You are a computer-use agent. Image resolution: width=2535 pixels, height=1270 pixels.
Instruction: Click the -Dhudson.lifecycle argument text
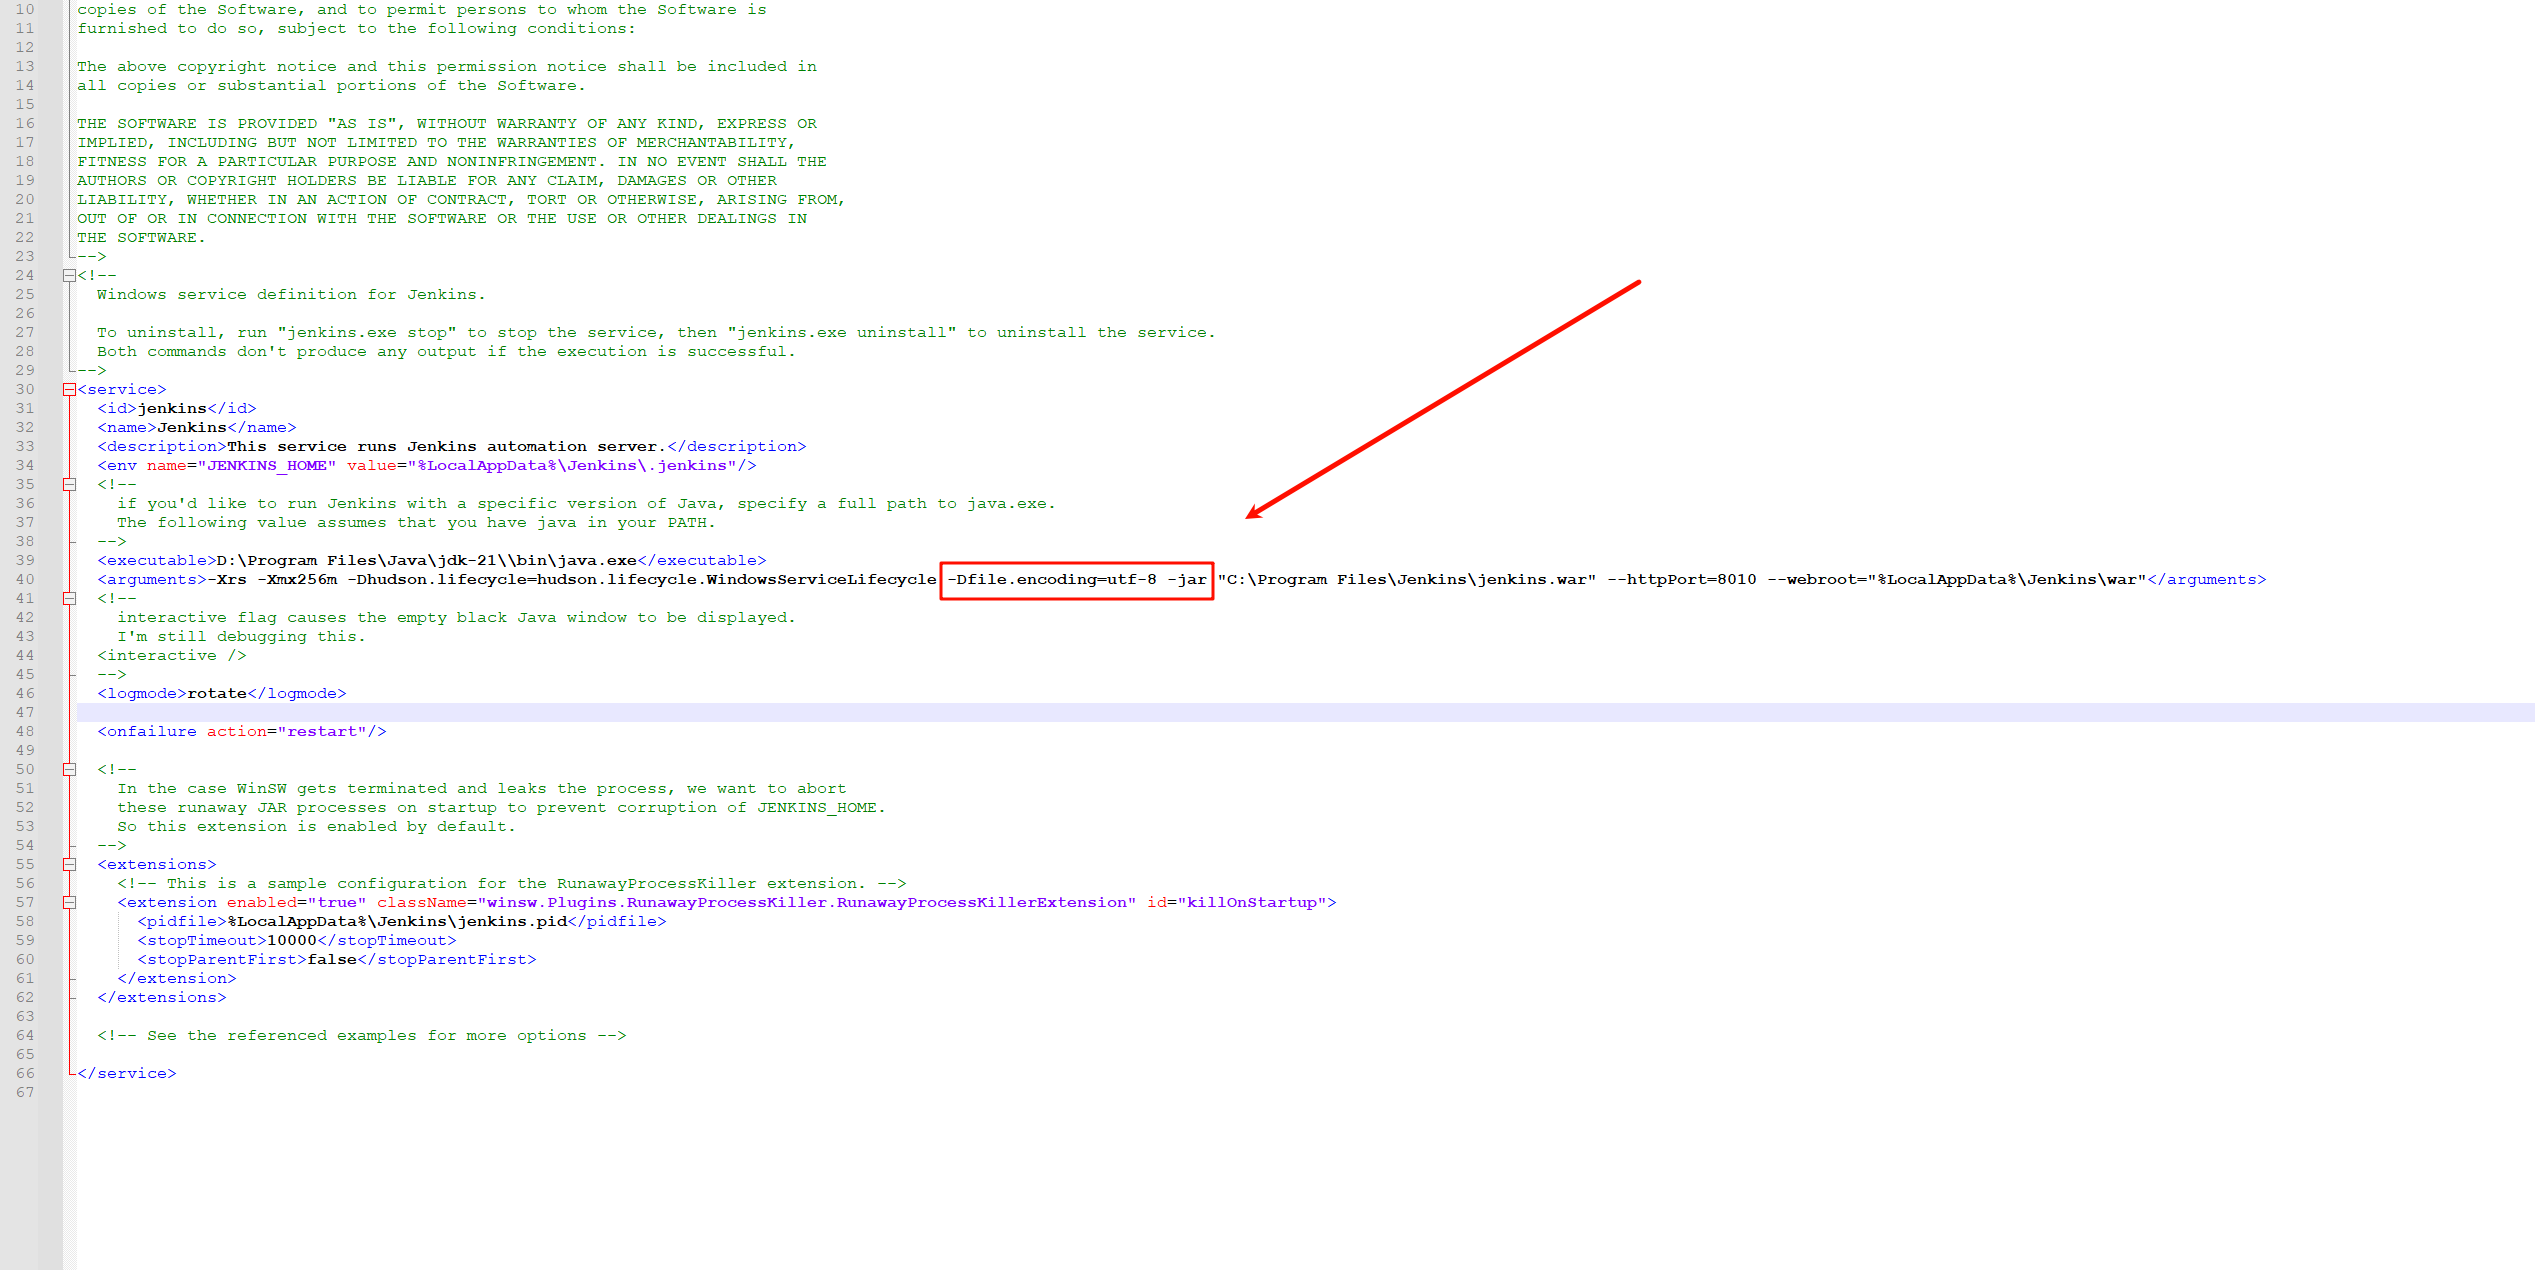pos(642,580)
